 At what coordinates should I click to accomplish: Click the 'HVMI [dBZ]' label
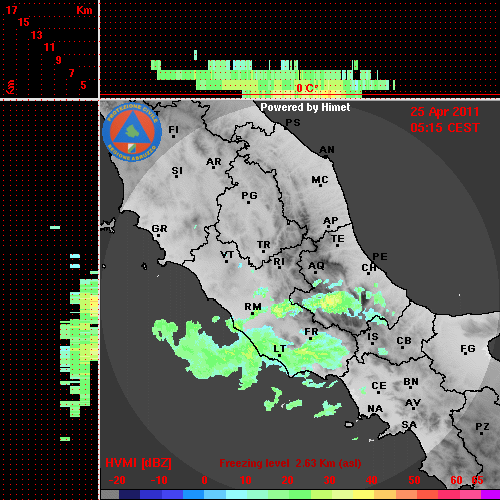tap(138, 463)
